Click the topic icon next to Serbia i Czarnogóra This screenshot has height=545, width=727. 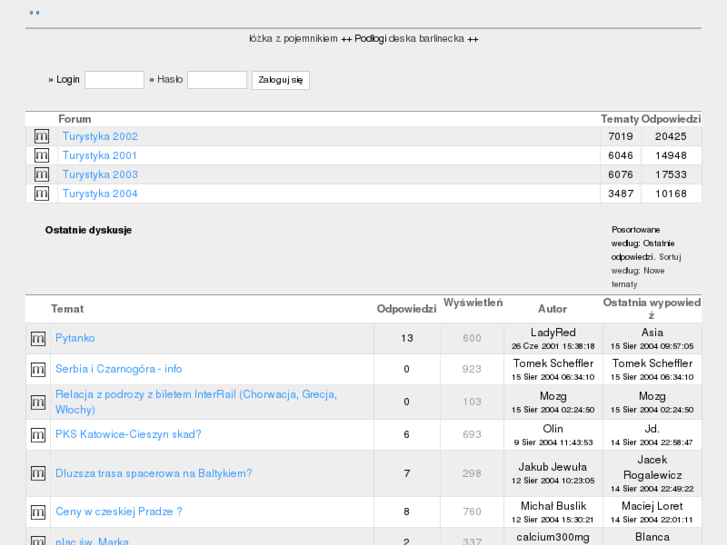(x=38, y=370)
